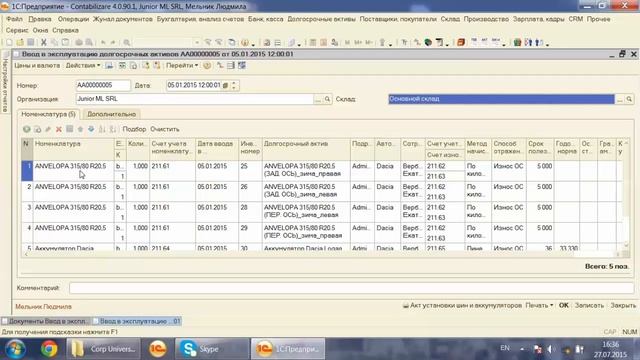Open the Печать dropdown menu
This screenshot has width=640, height=360.
[x=539, y=305]
